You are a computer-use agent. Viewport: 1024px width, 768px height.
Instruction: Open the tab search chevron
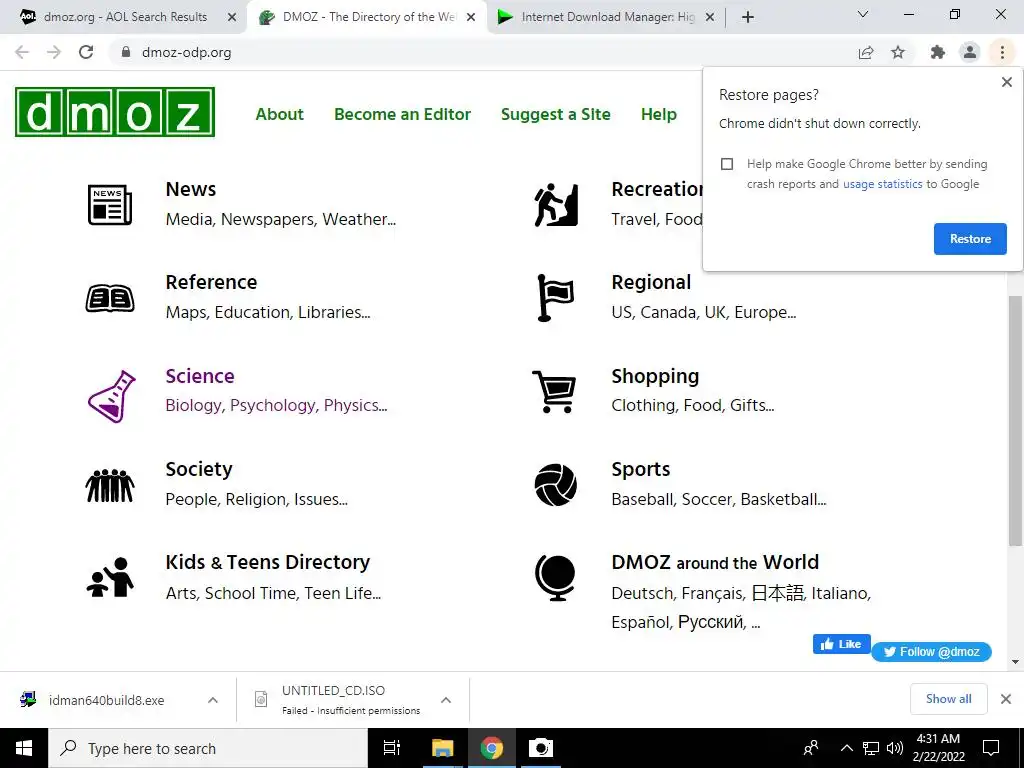pos(863,14)
